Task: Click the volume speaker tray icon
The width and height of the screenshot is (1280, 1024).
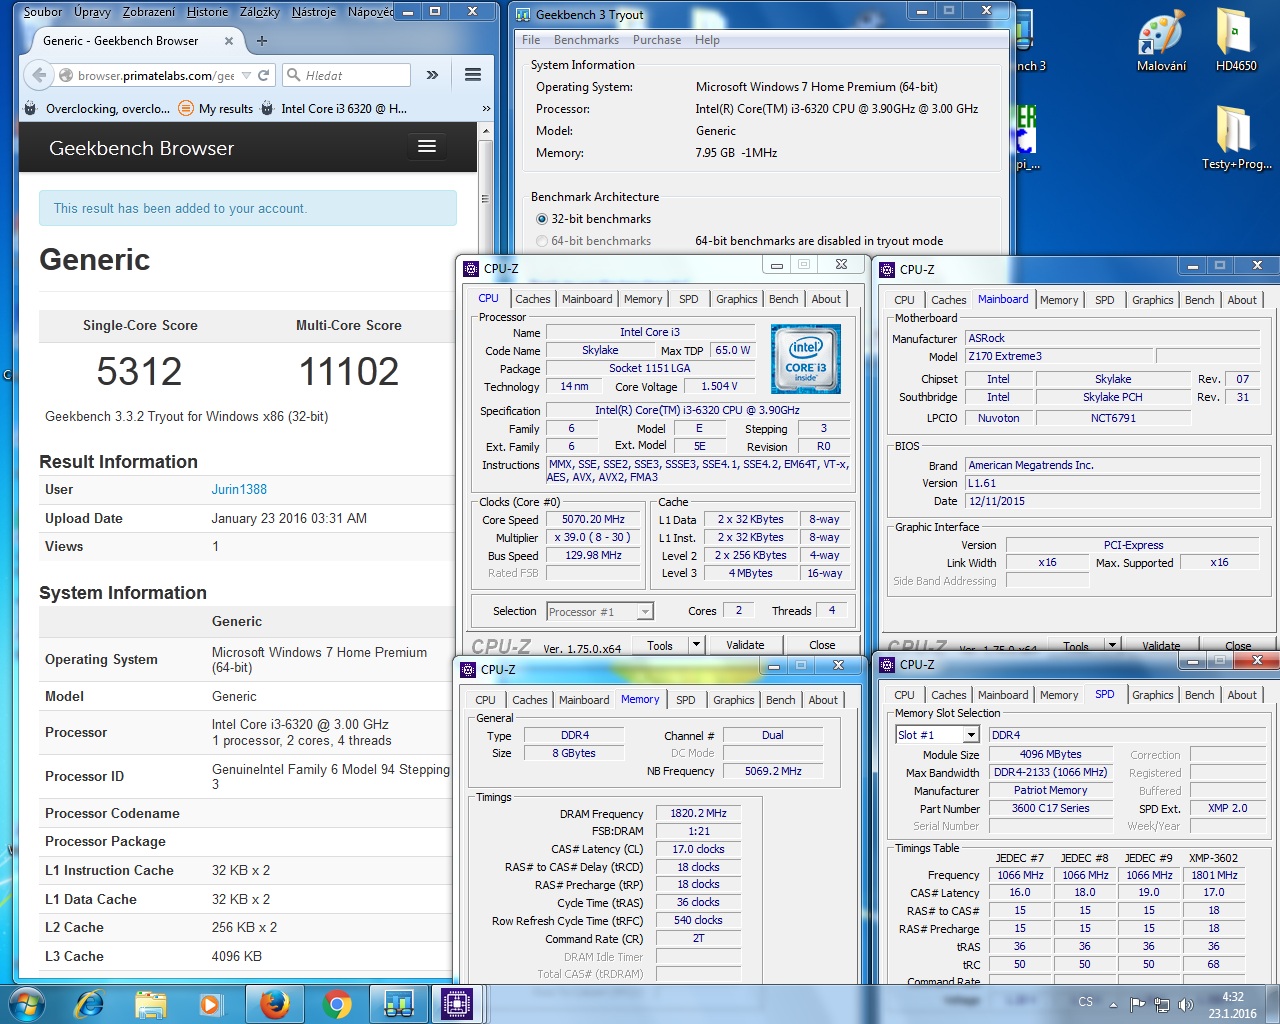Action: pyautogui.click(x=1186, y=1004)
